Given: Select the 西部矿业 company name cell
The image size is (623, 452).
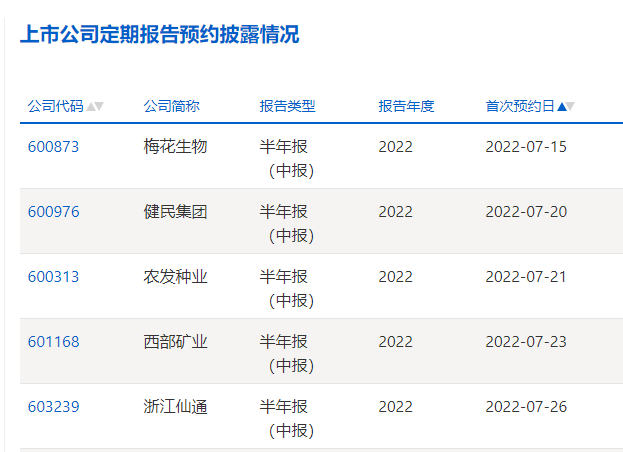Looking at the screenshot, I should pyautogui.click(x=175, y=342).
